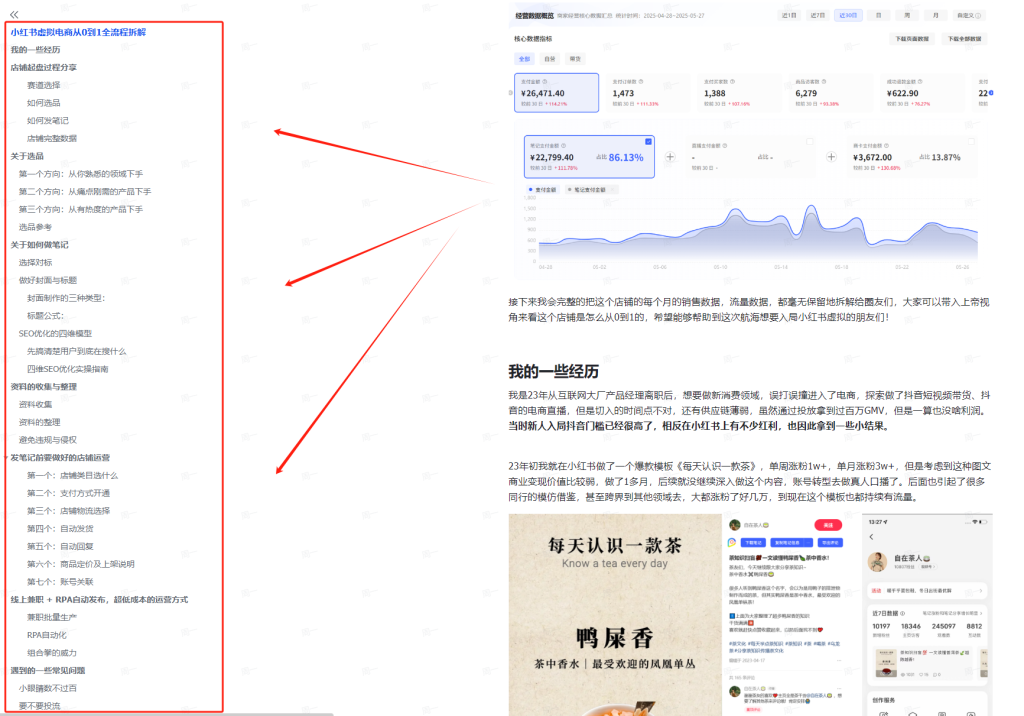The height and width of the screenshot is (716, 1024).
Task: Jump to 我的一些经历 in the outline
Action: point(35,50)
